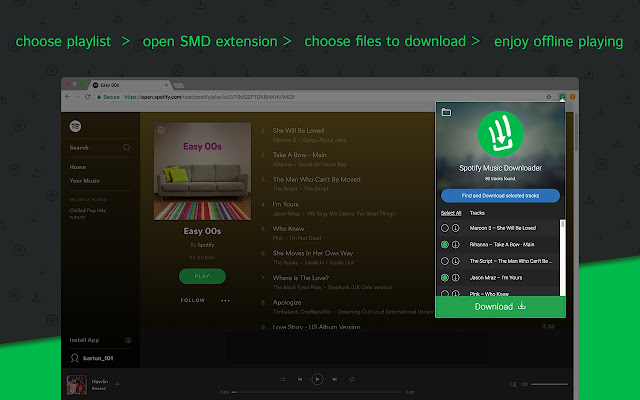Open the barton_101 user profile
The height and width of the screenshot is (400, 640).
coord(92,358)
